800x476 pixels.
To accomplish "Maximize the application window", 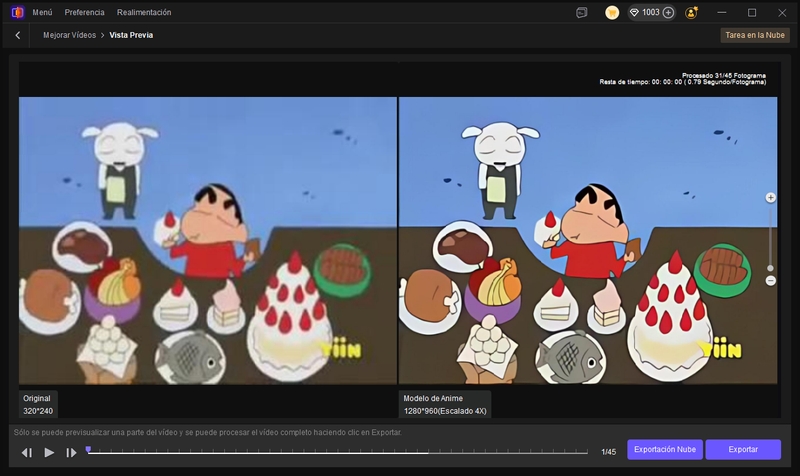I will coord(752,13).
